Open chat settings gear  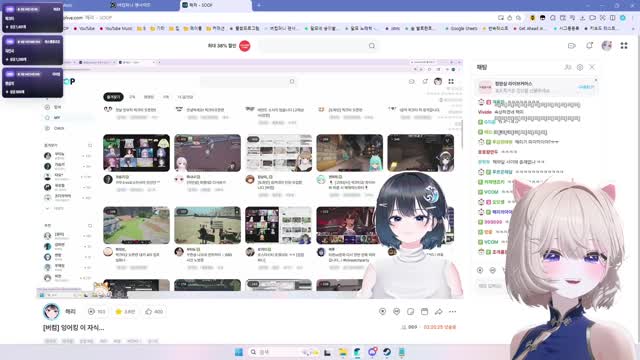click(x=580, y=67)
